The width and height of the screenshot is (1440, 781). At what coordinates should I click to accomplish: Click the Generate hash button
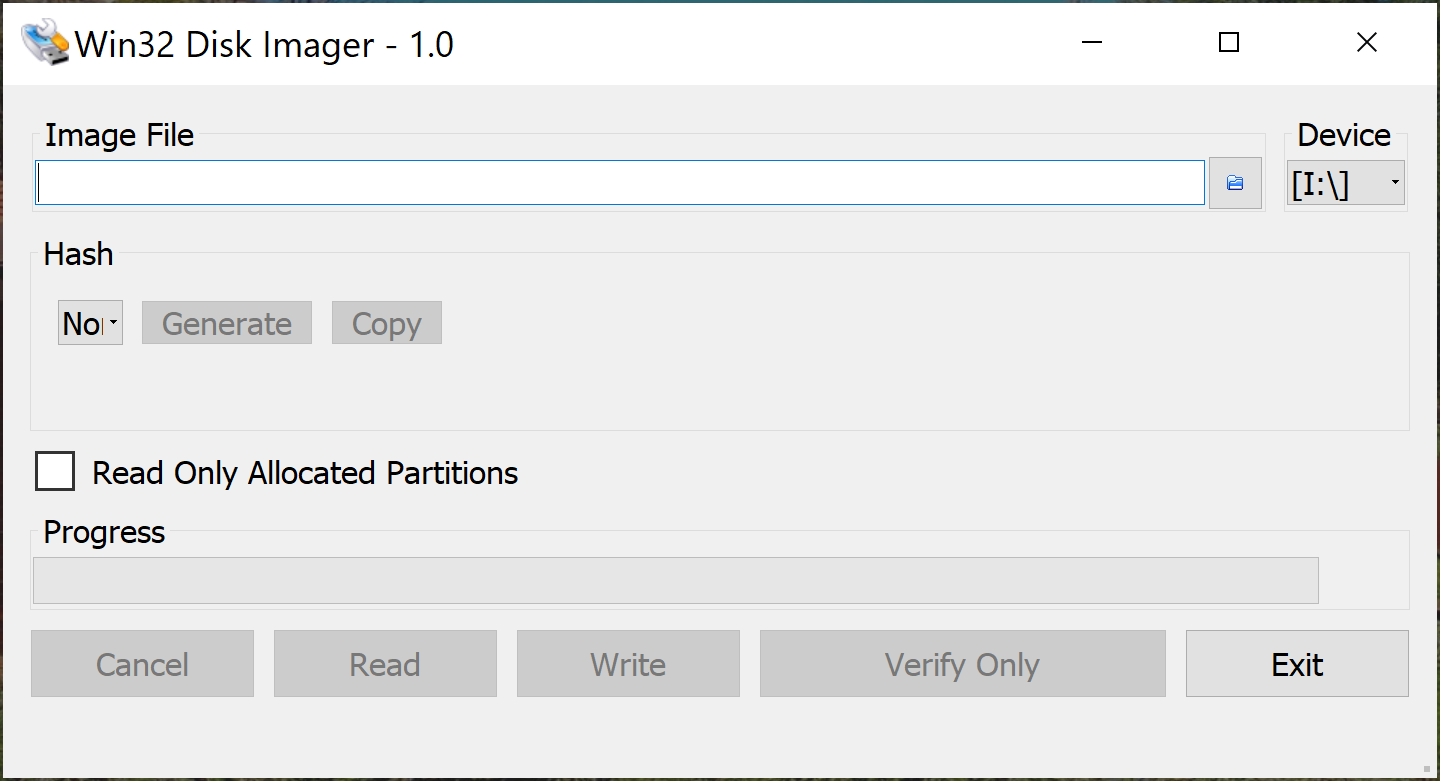tap(227, 323)
